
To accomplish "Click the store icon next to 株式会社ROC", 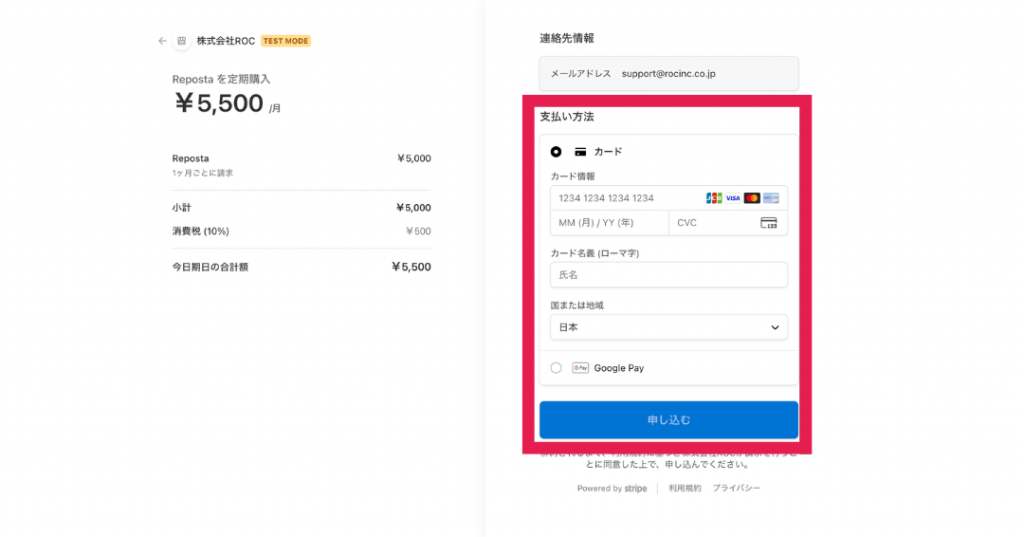I will tap(181, 41).
